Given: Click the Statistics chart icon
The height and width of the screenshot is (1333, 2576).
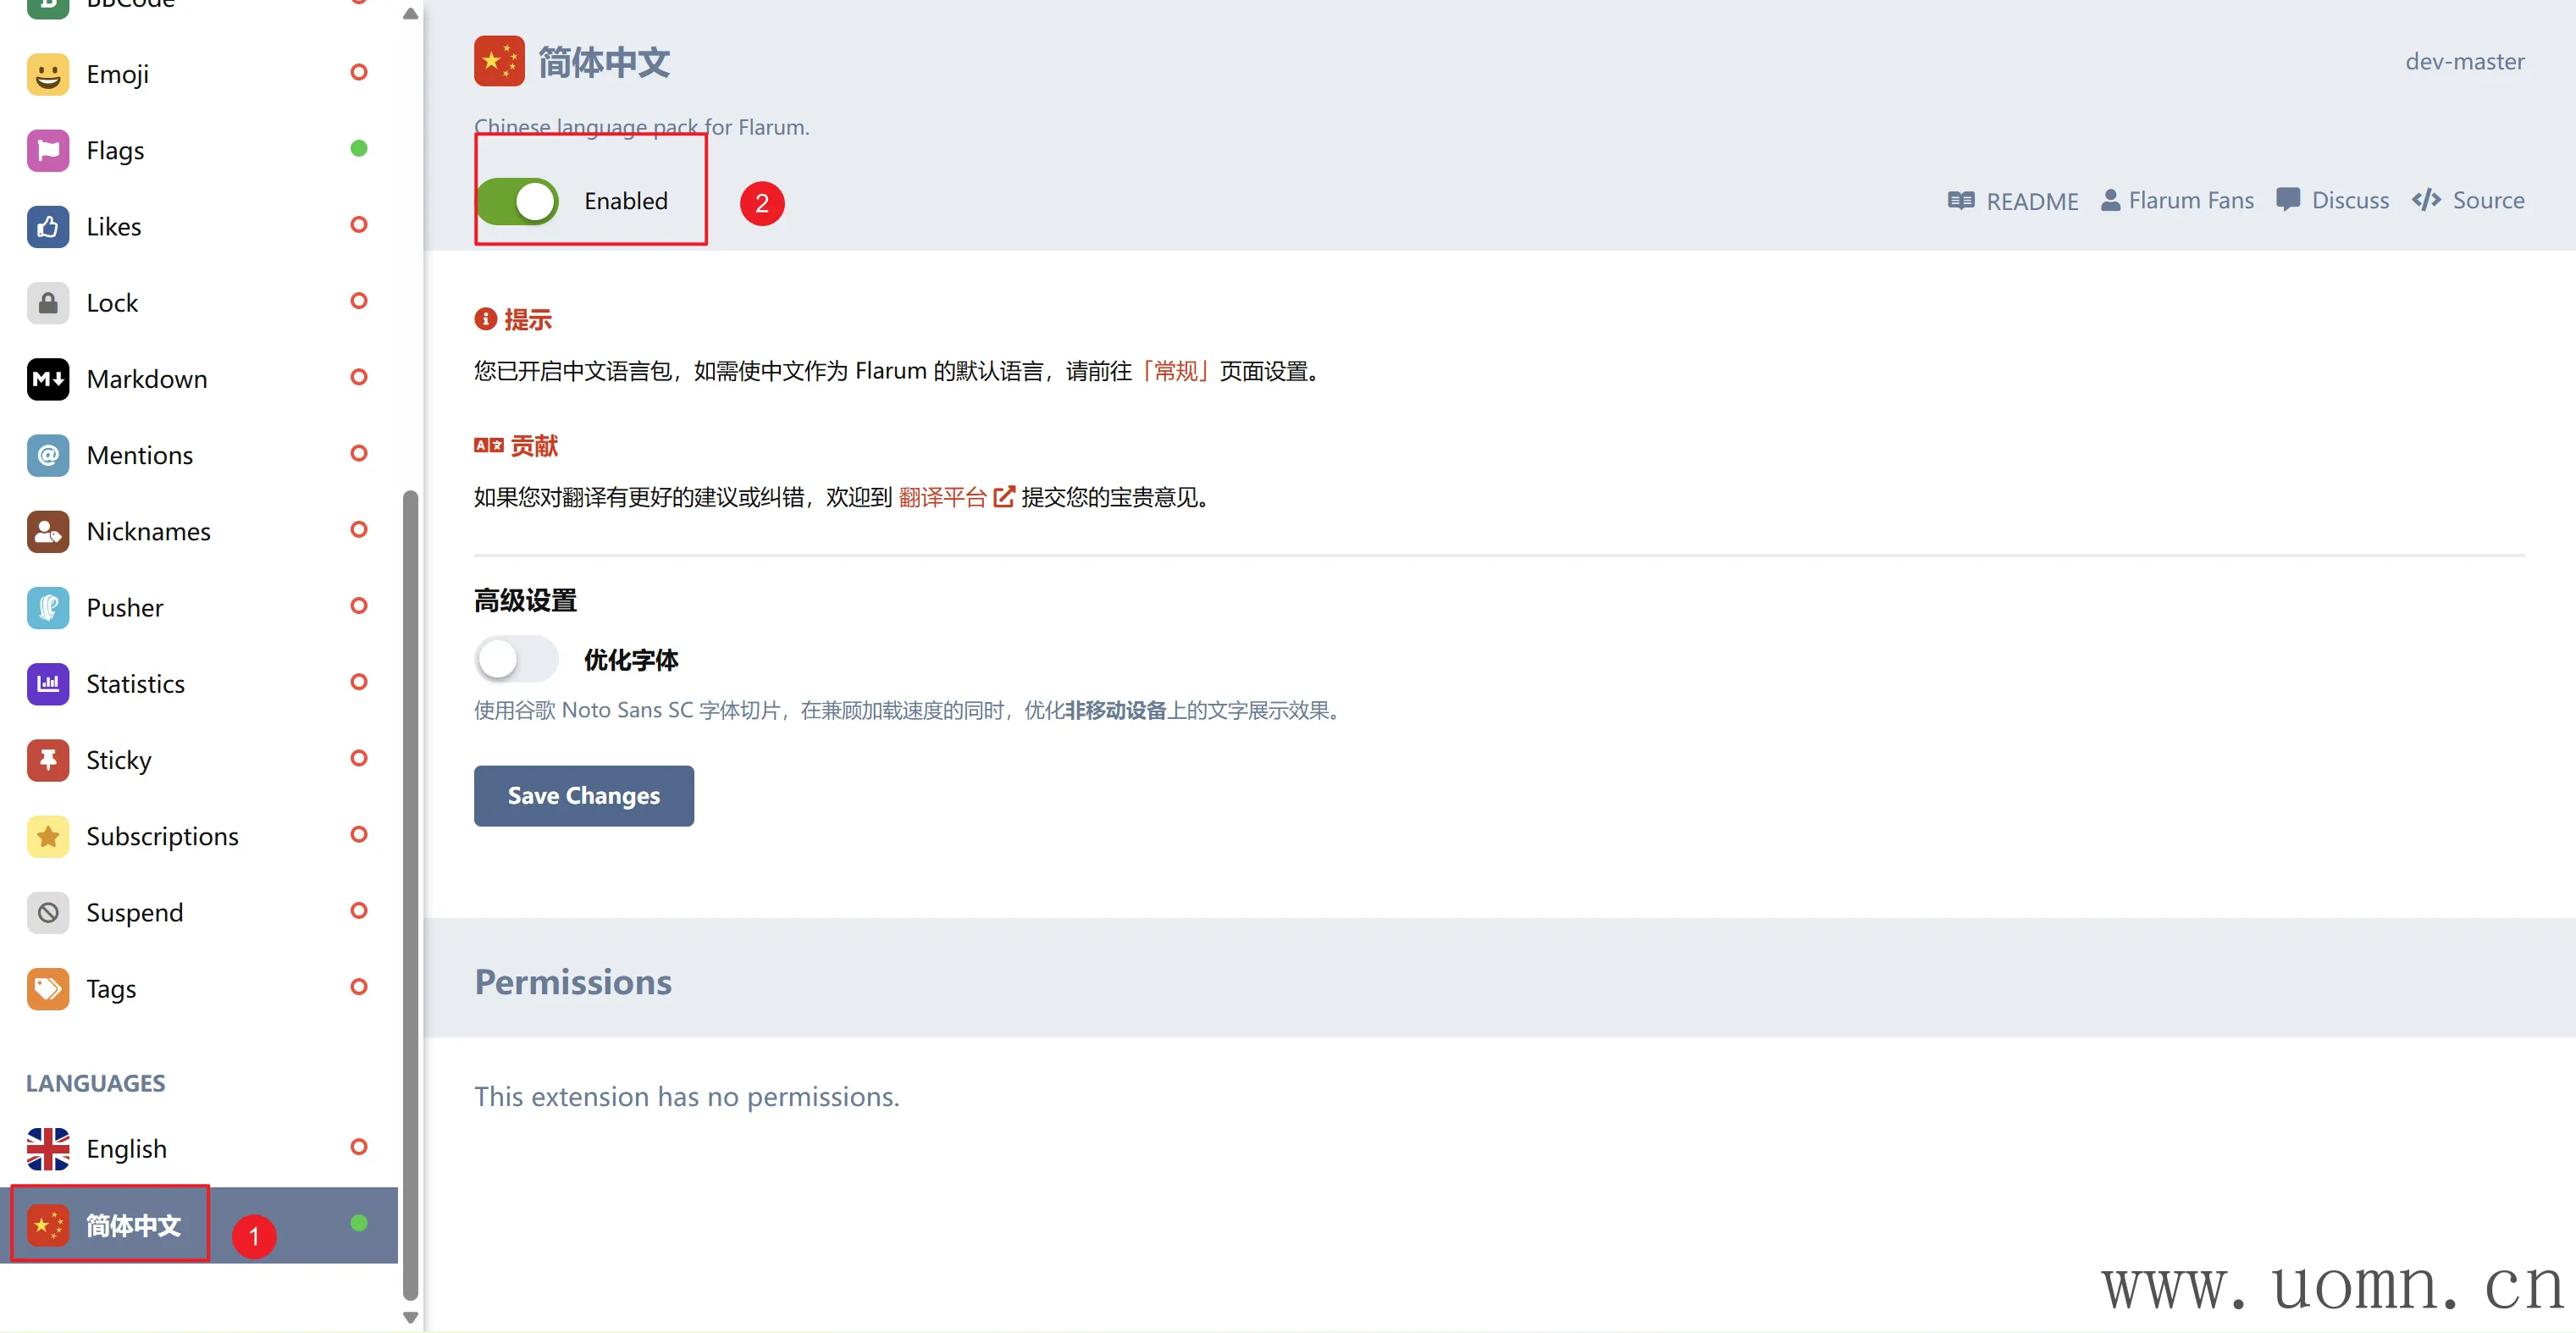Looking at the screenshot, I should [48, 684].
